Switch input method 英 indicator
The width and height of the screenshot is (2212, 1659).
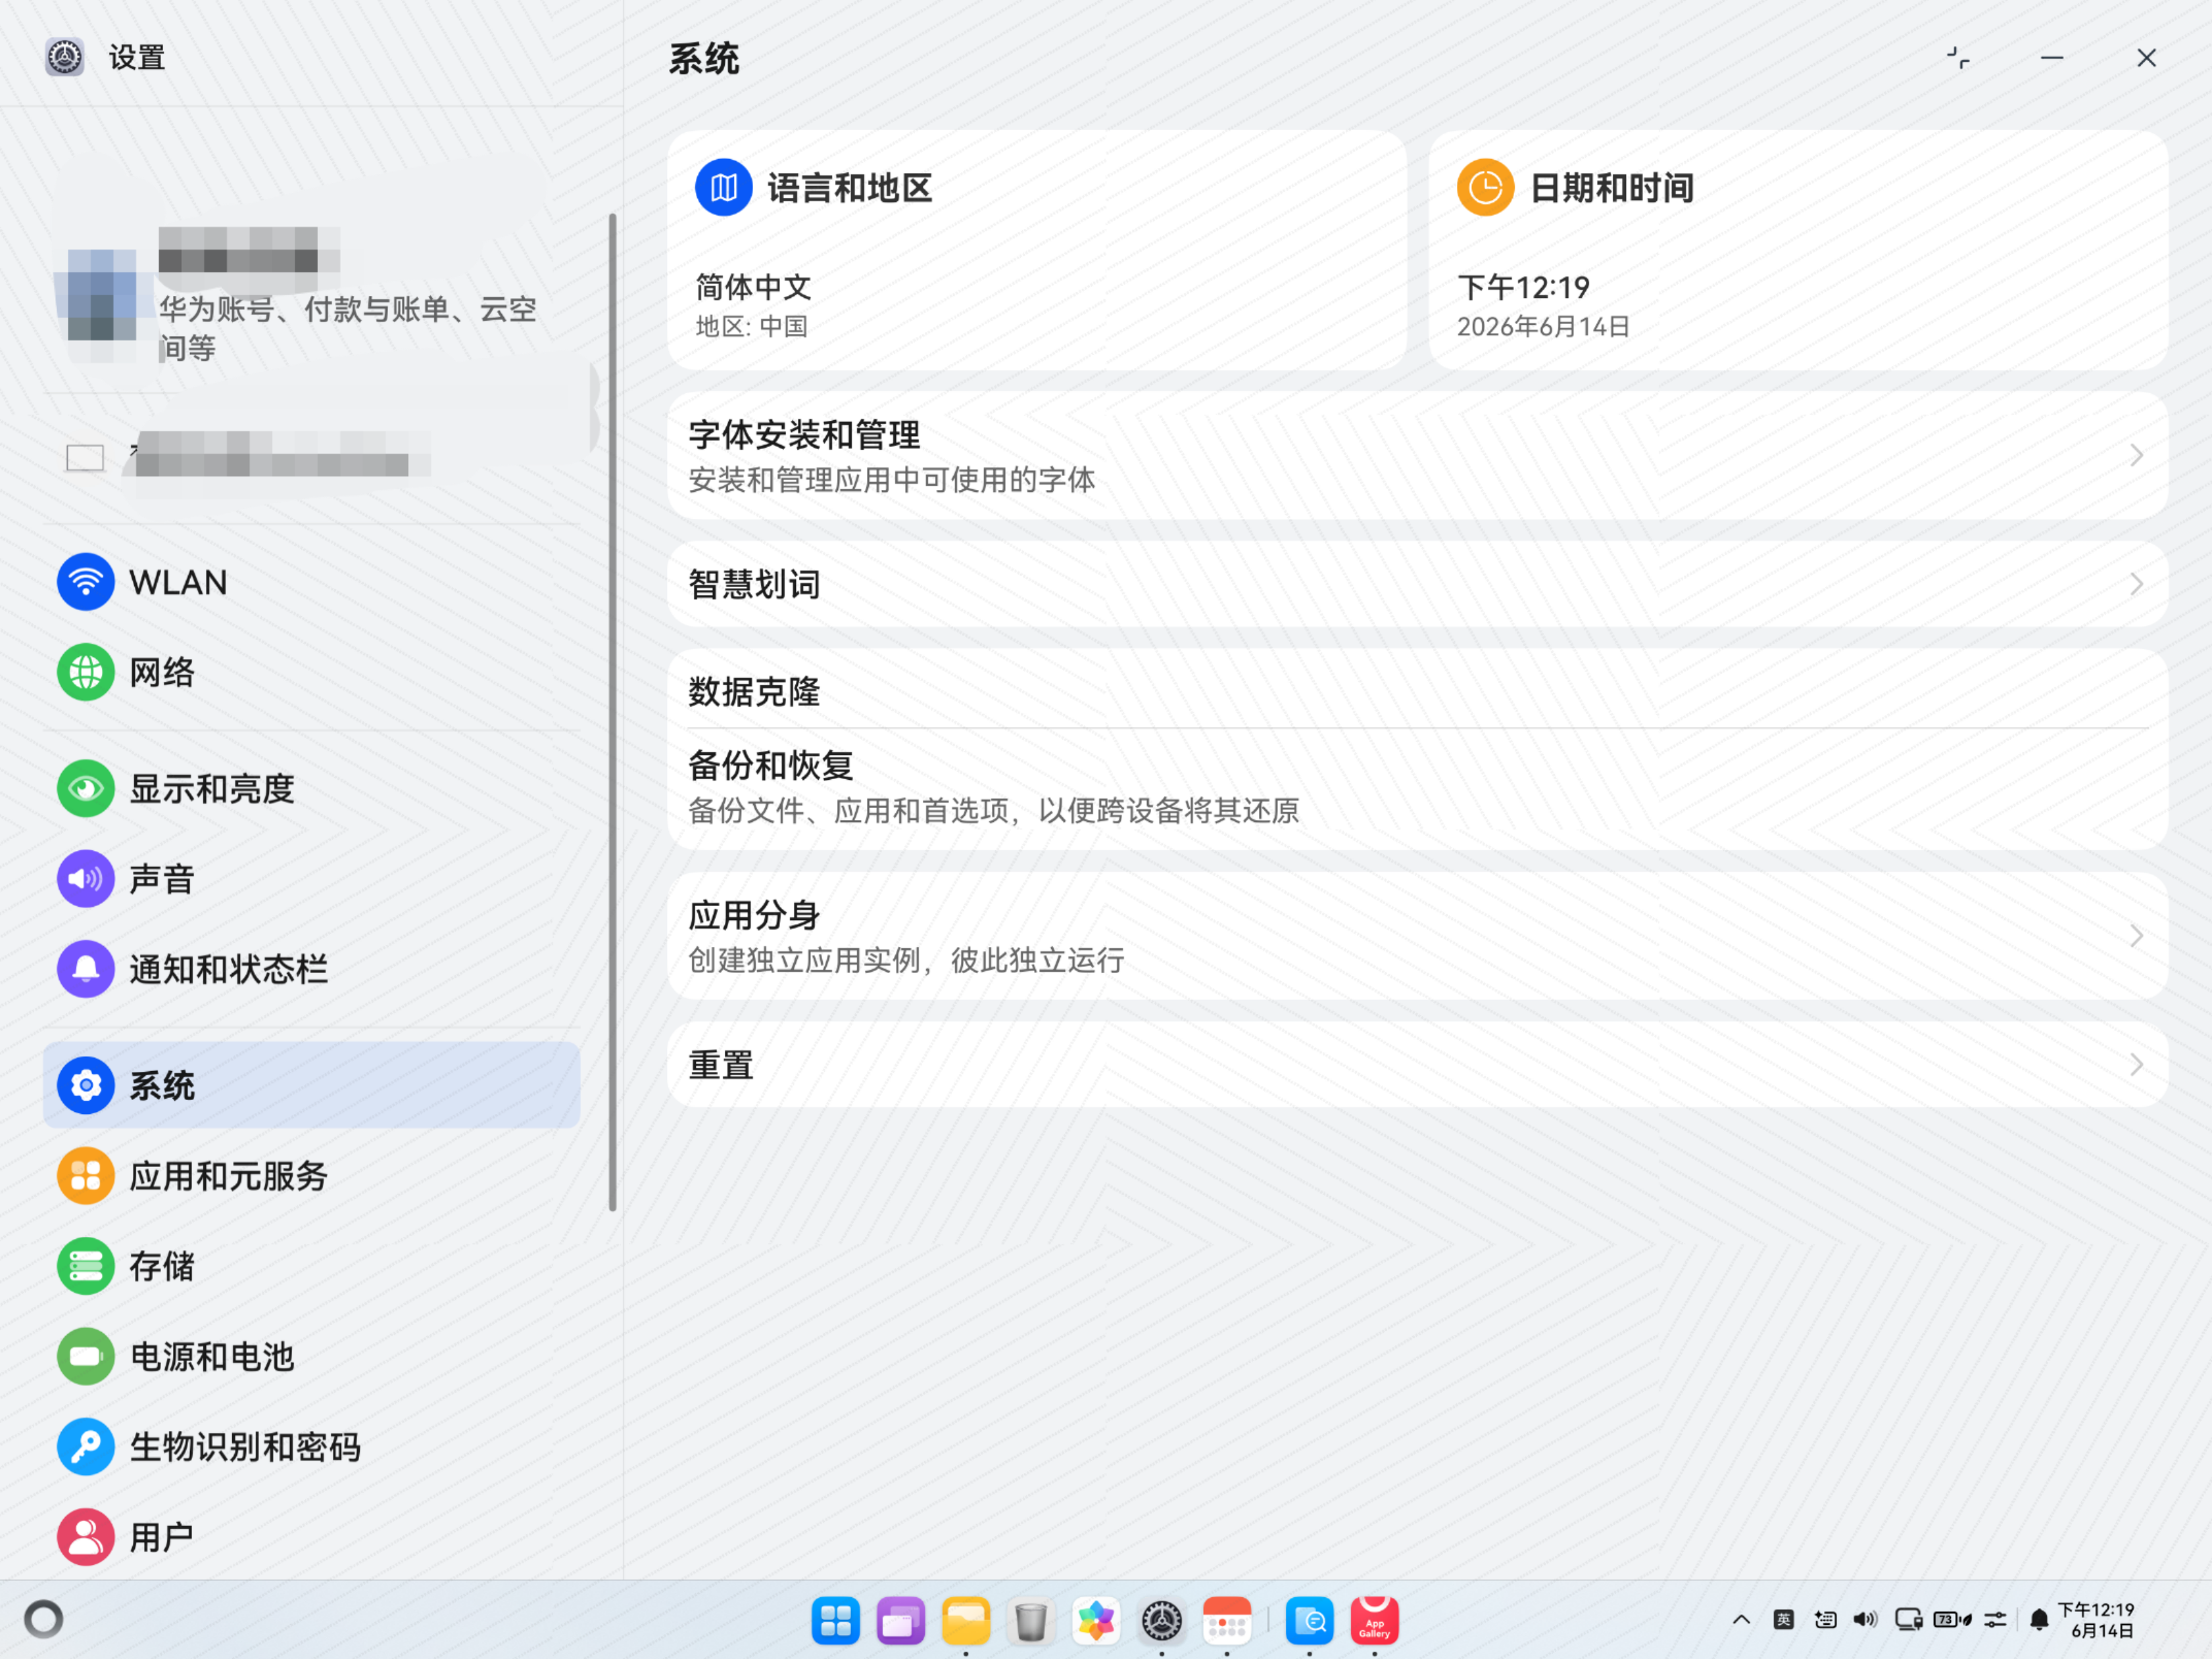[1783, 1620]
